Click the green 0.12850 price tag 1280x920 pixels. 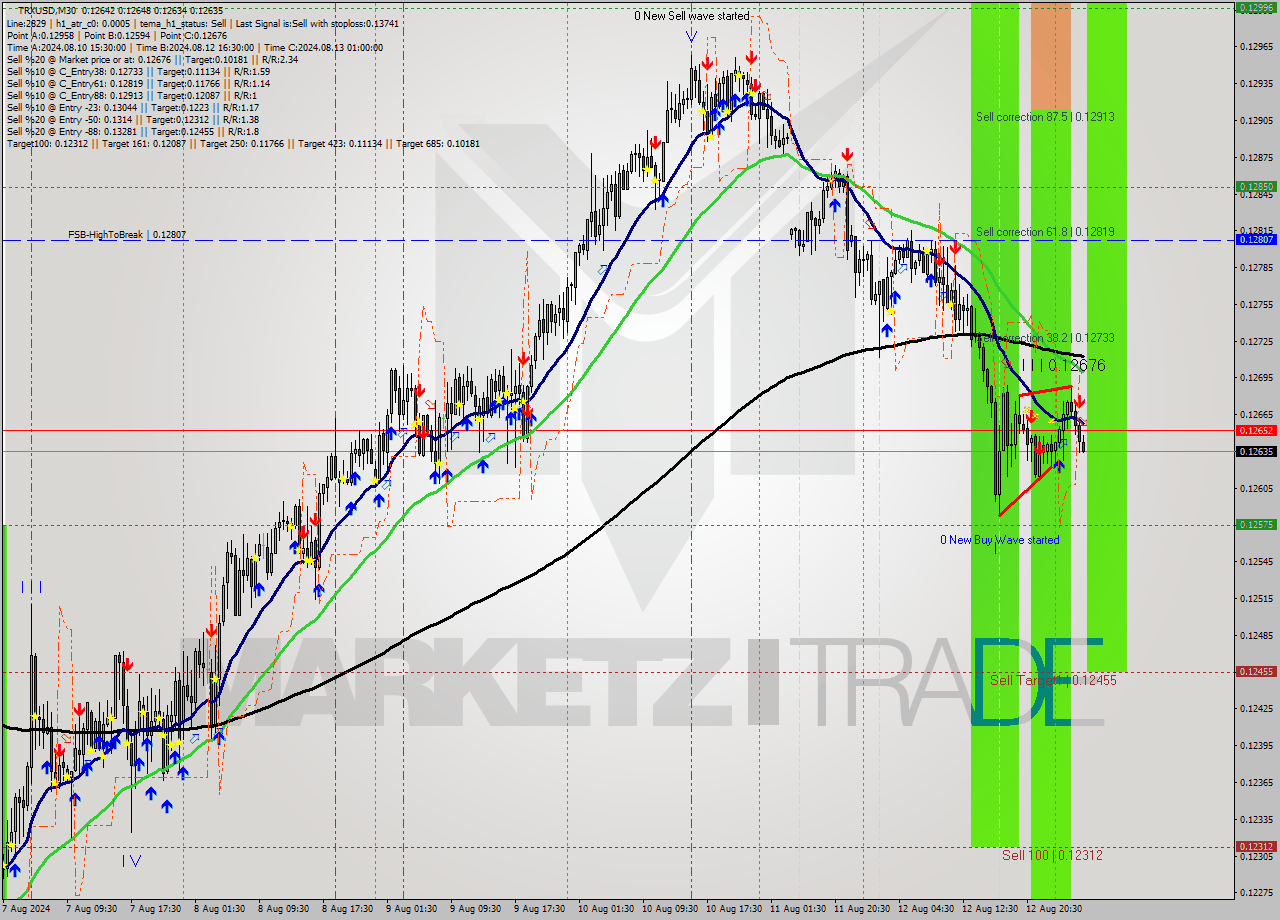1256,186
